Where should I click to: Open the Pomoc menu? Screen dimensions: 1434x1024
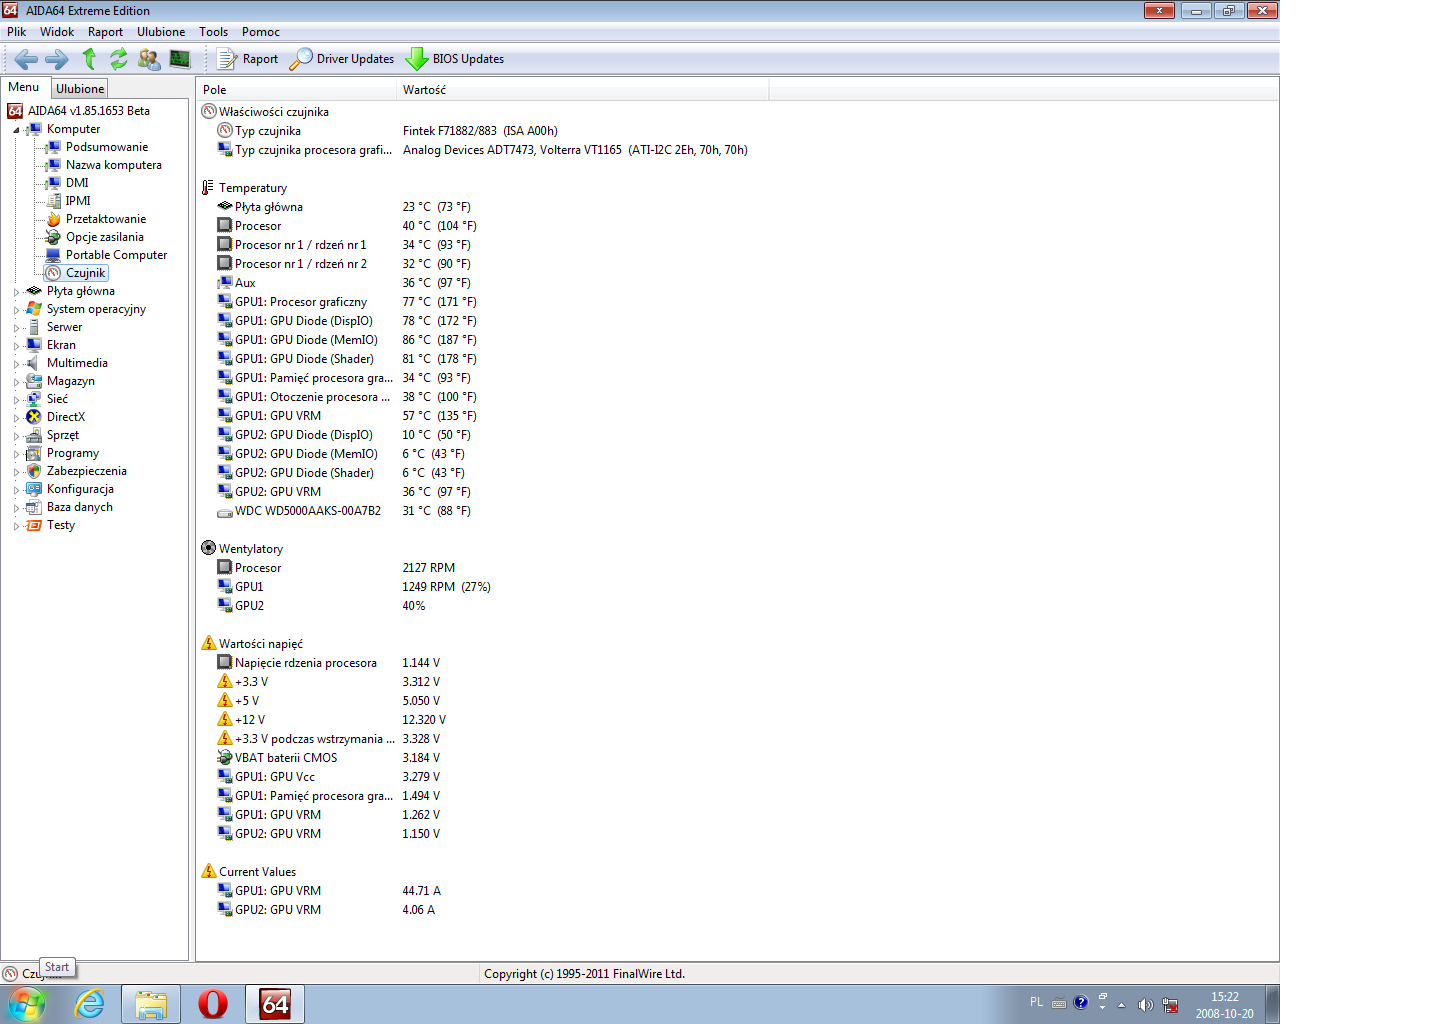pyautogui.click(x=261, y=32)
